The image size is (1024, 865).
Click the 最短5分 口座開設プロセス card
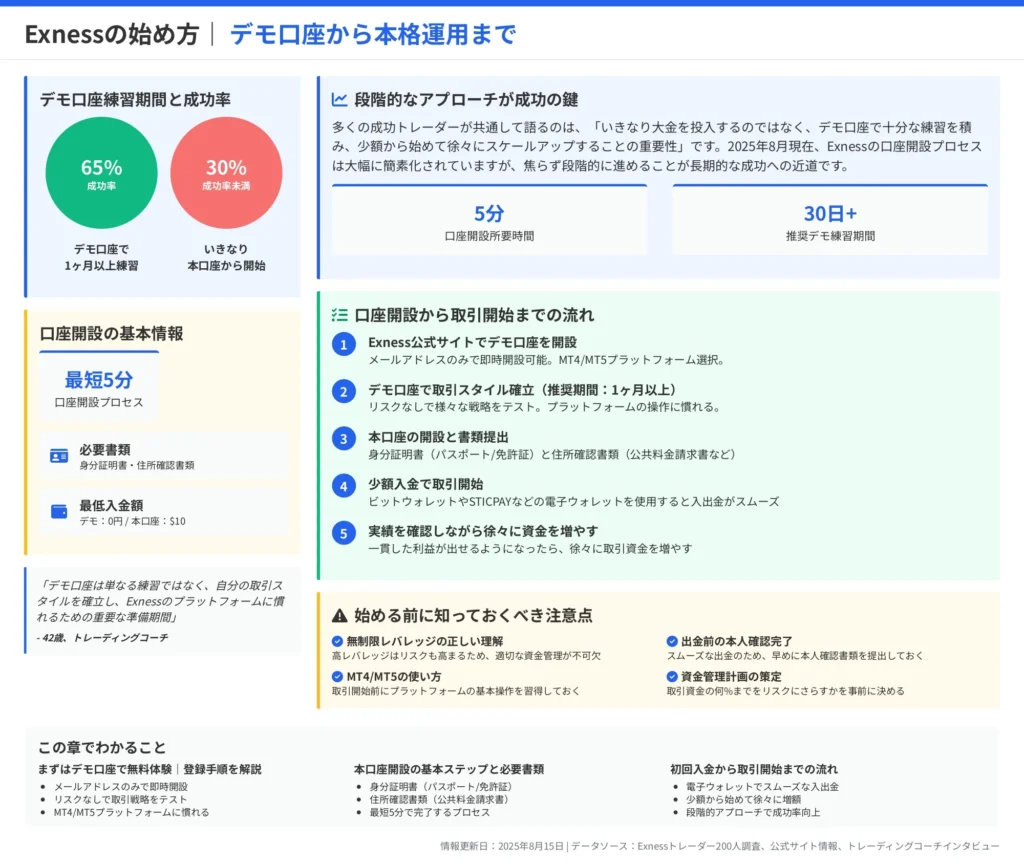coord(99,386)
